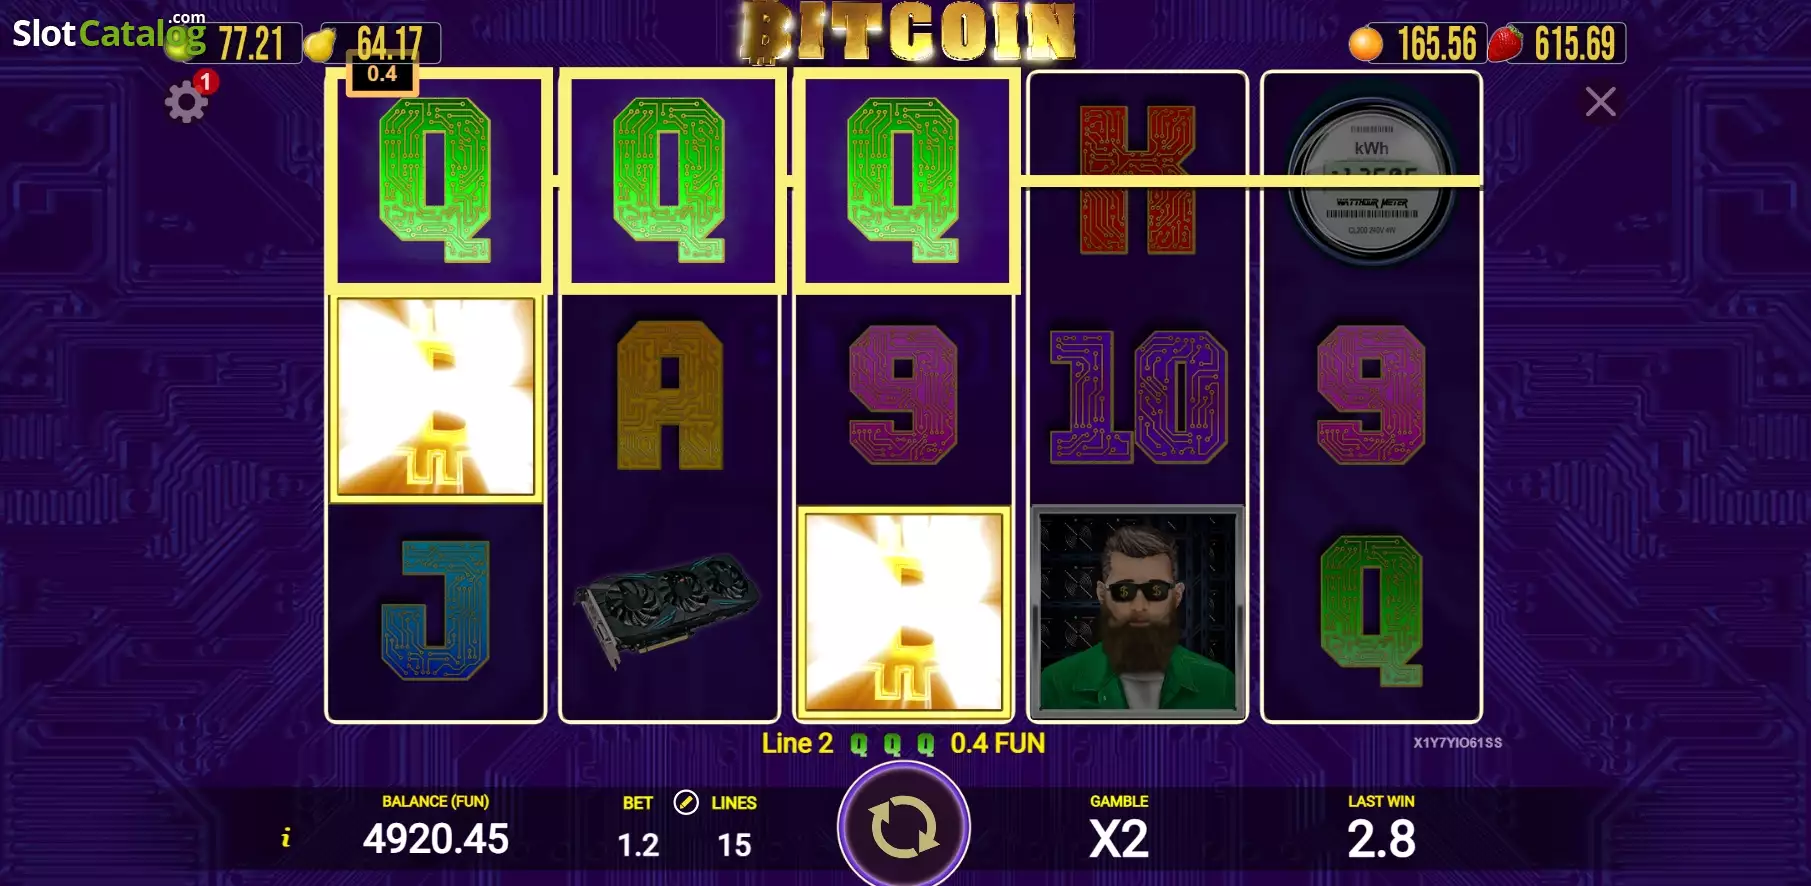
Task: Select the graphics card symbol
Action: tap(668, 608)
